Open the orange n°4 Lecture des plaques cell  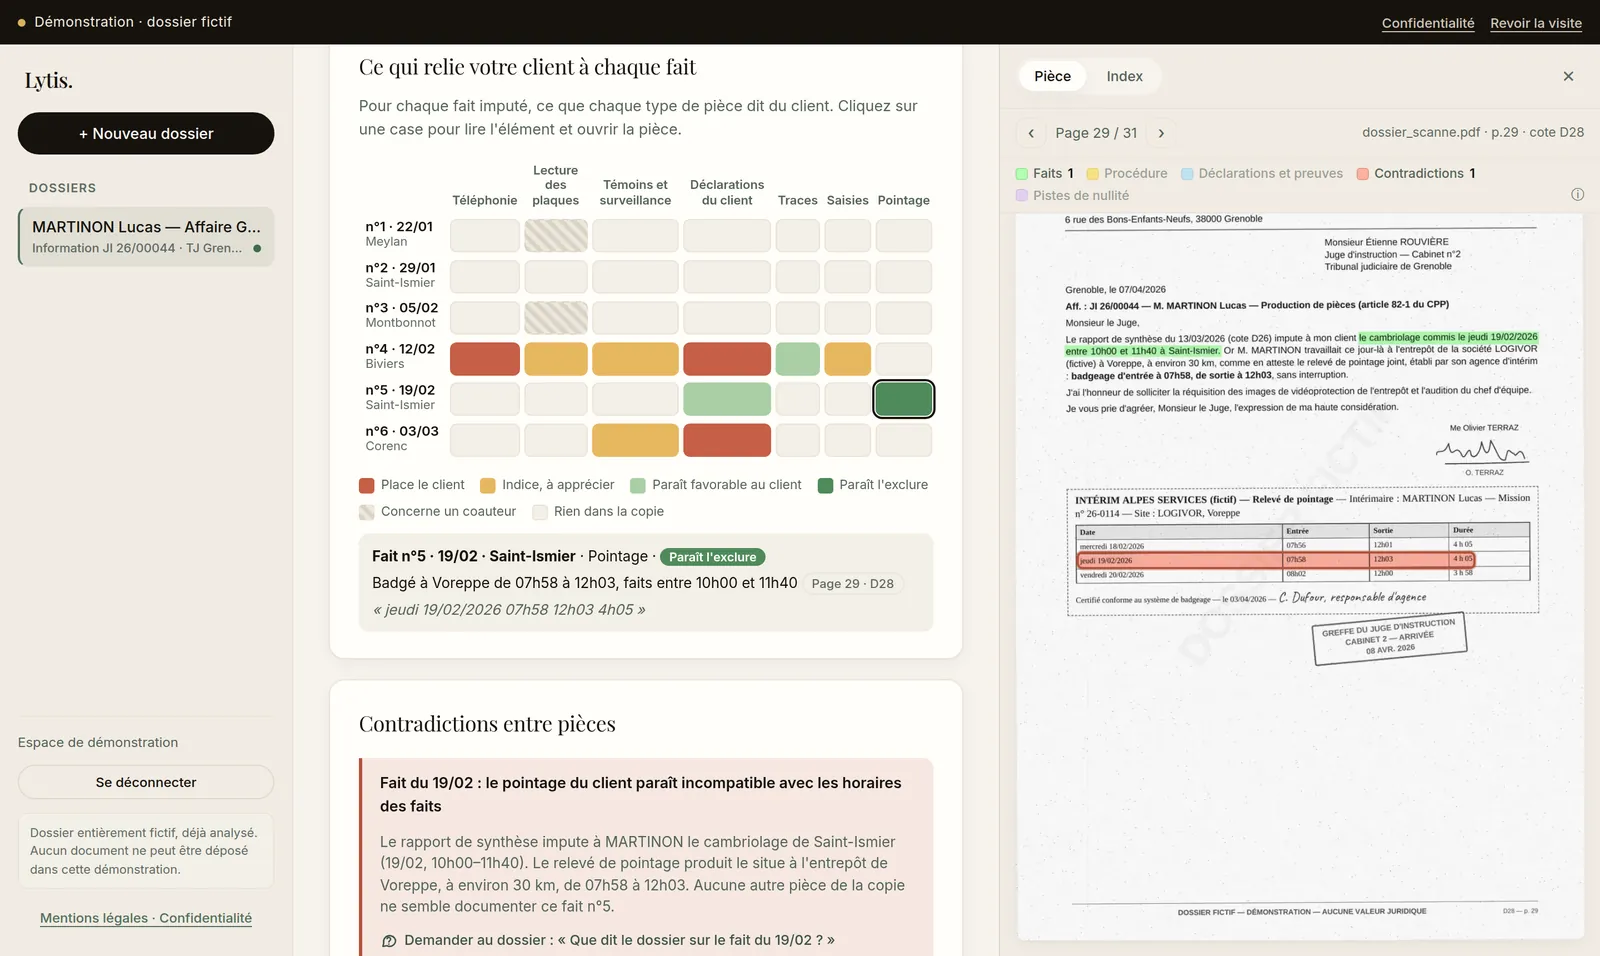click(556, 359)
